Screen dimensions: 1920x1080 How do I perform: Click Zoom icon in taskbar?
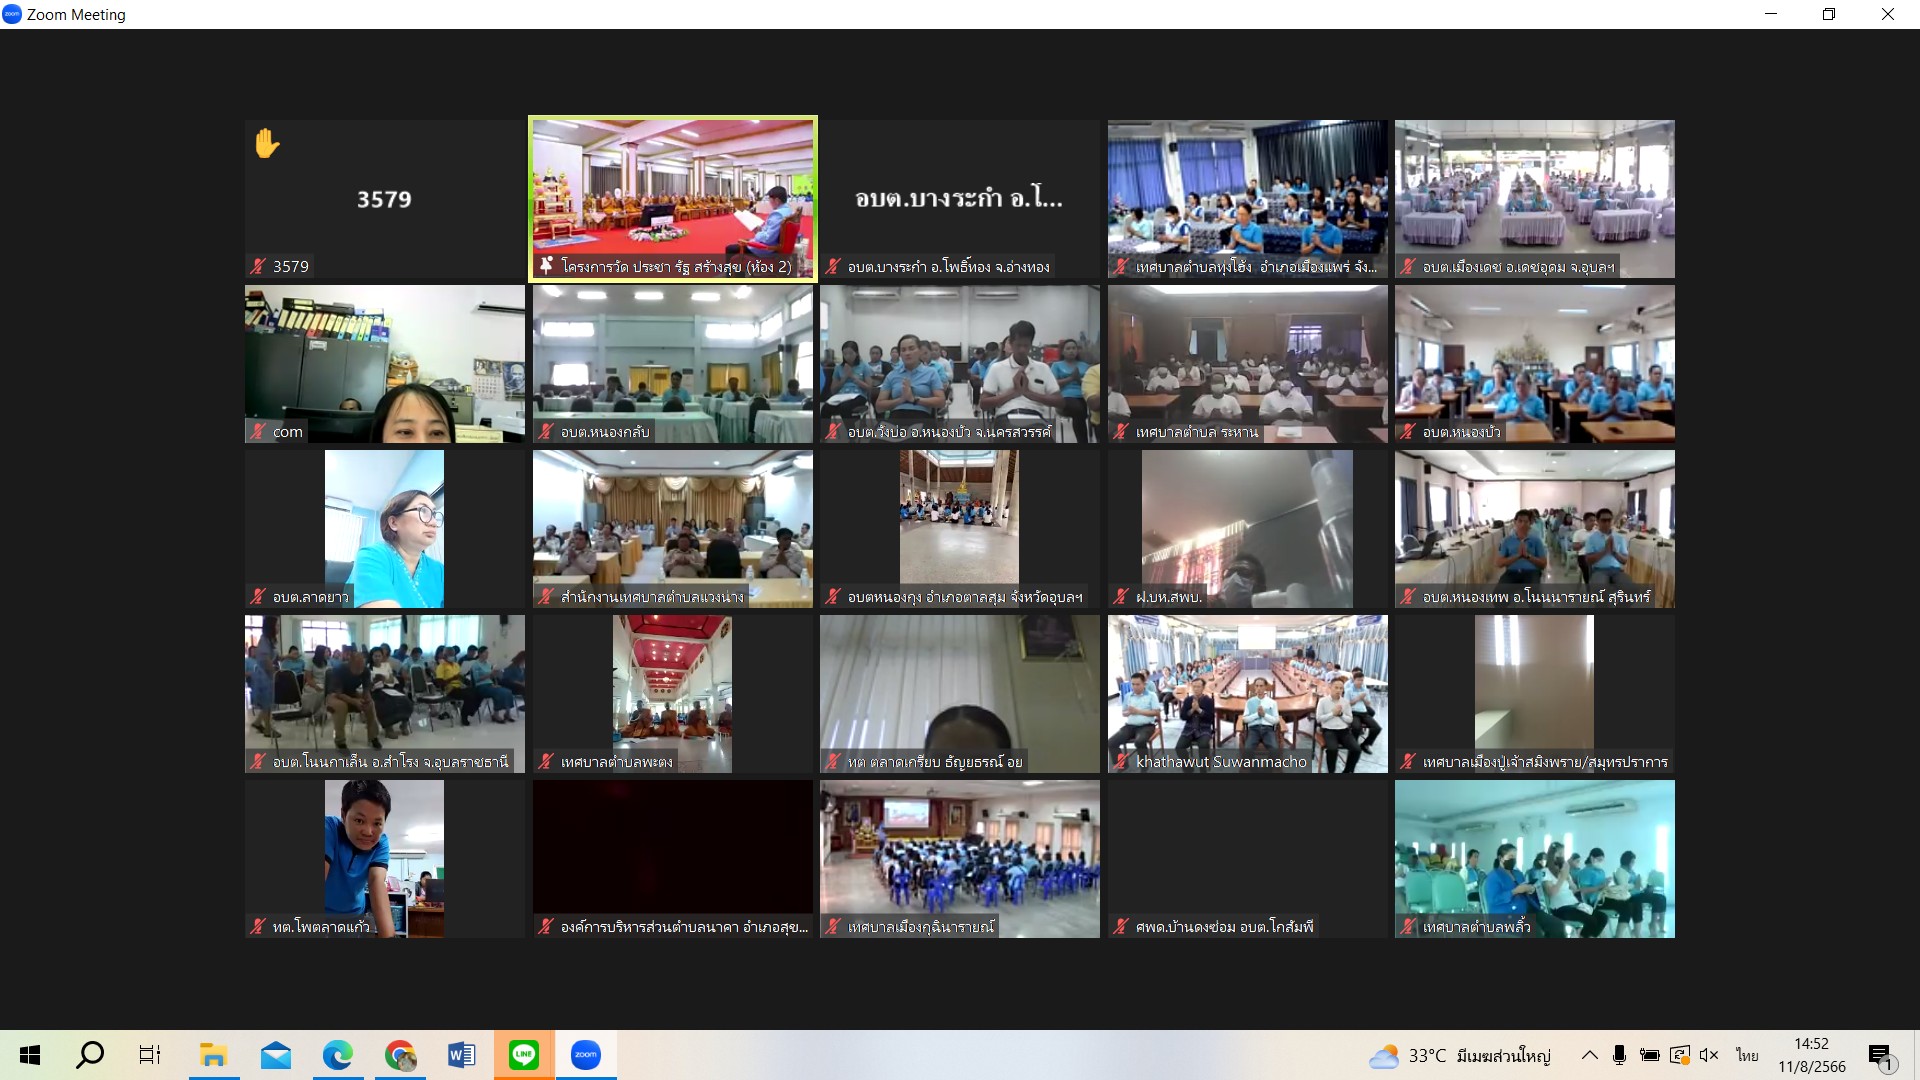[x=586, y=1055]
